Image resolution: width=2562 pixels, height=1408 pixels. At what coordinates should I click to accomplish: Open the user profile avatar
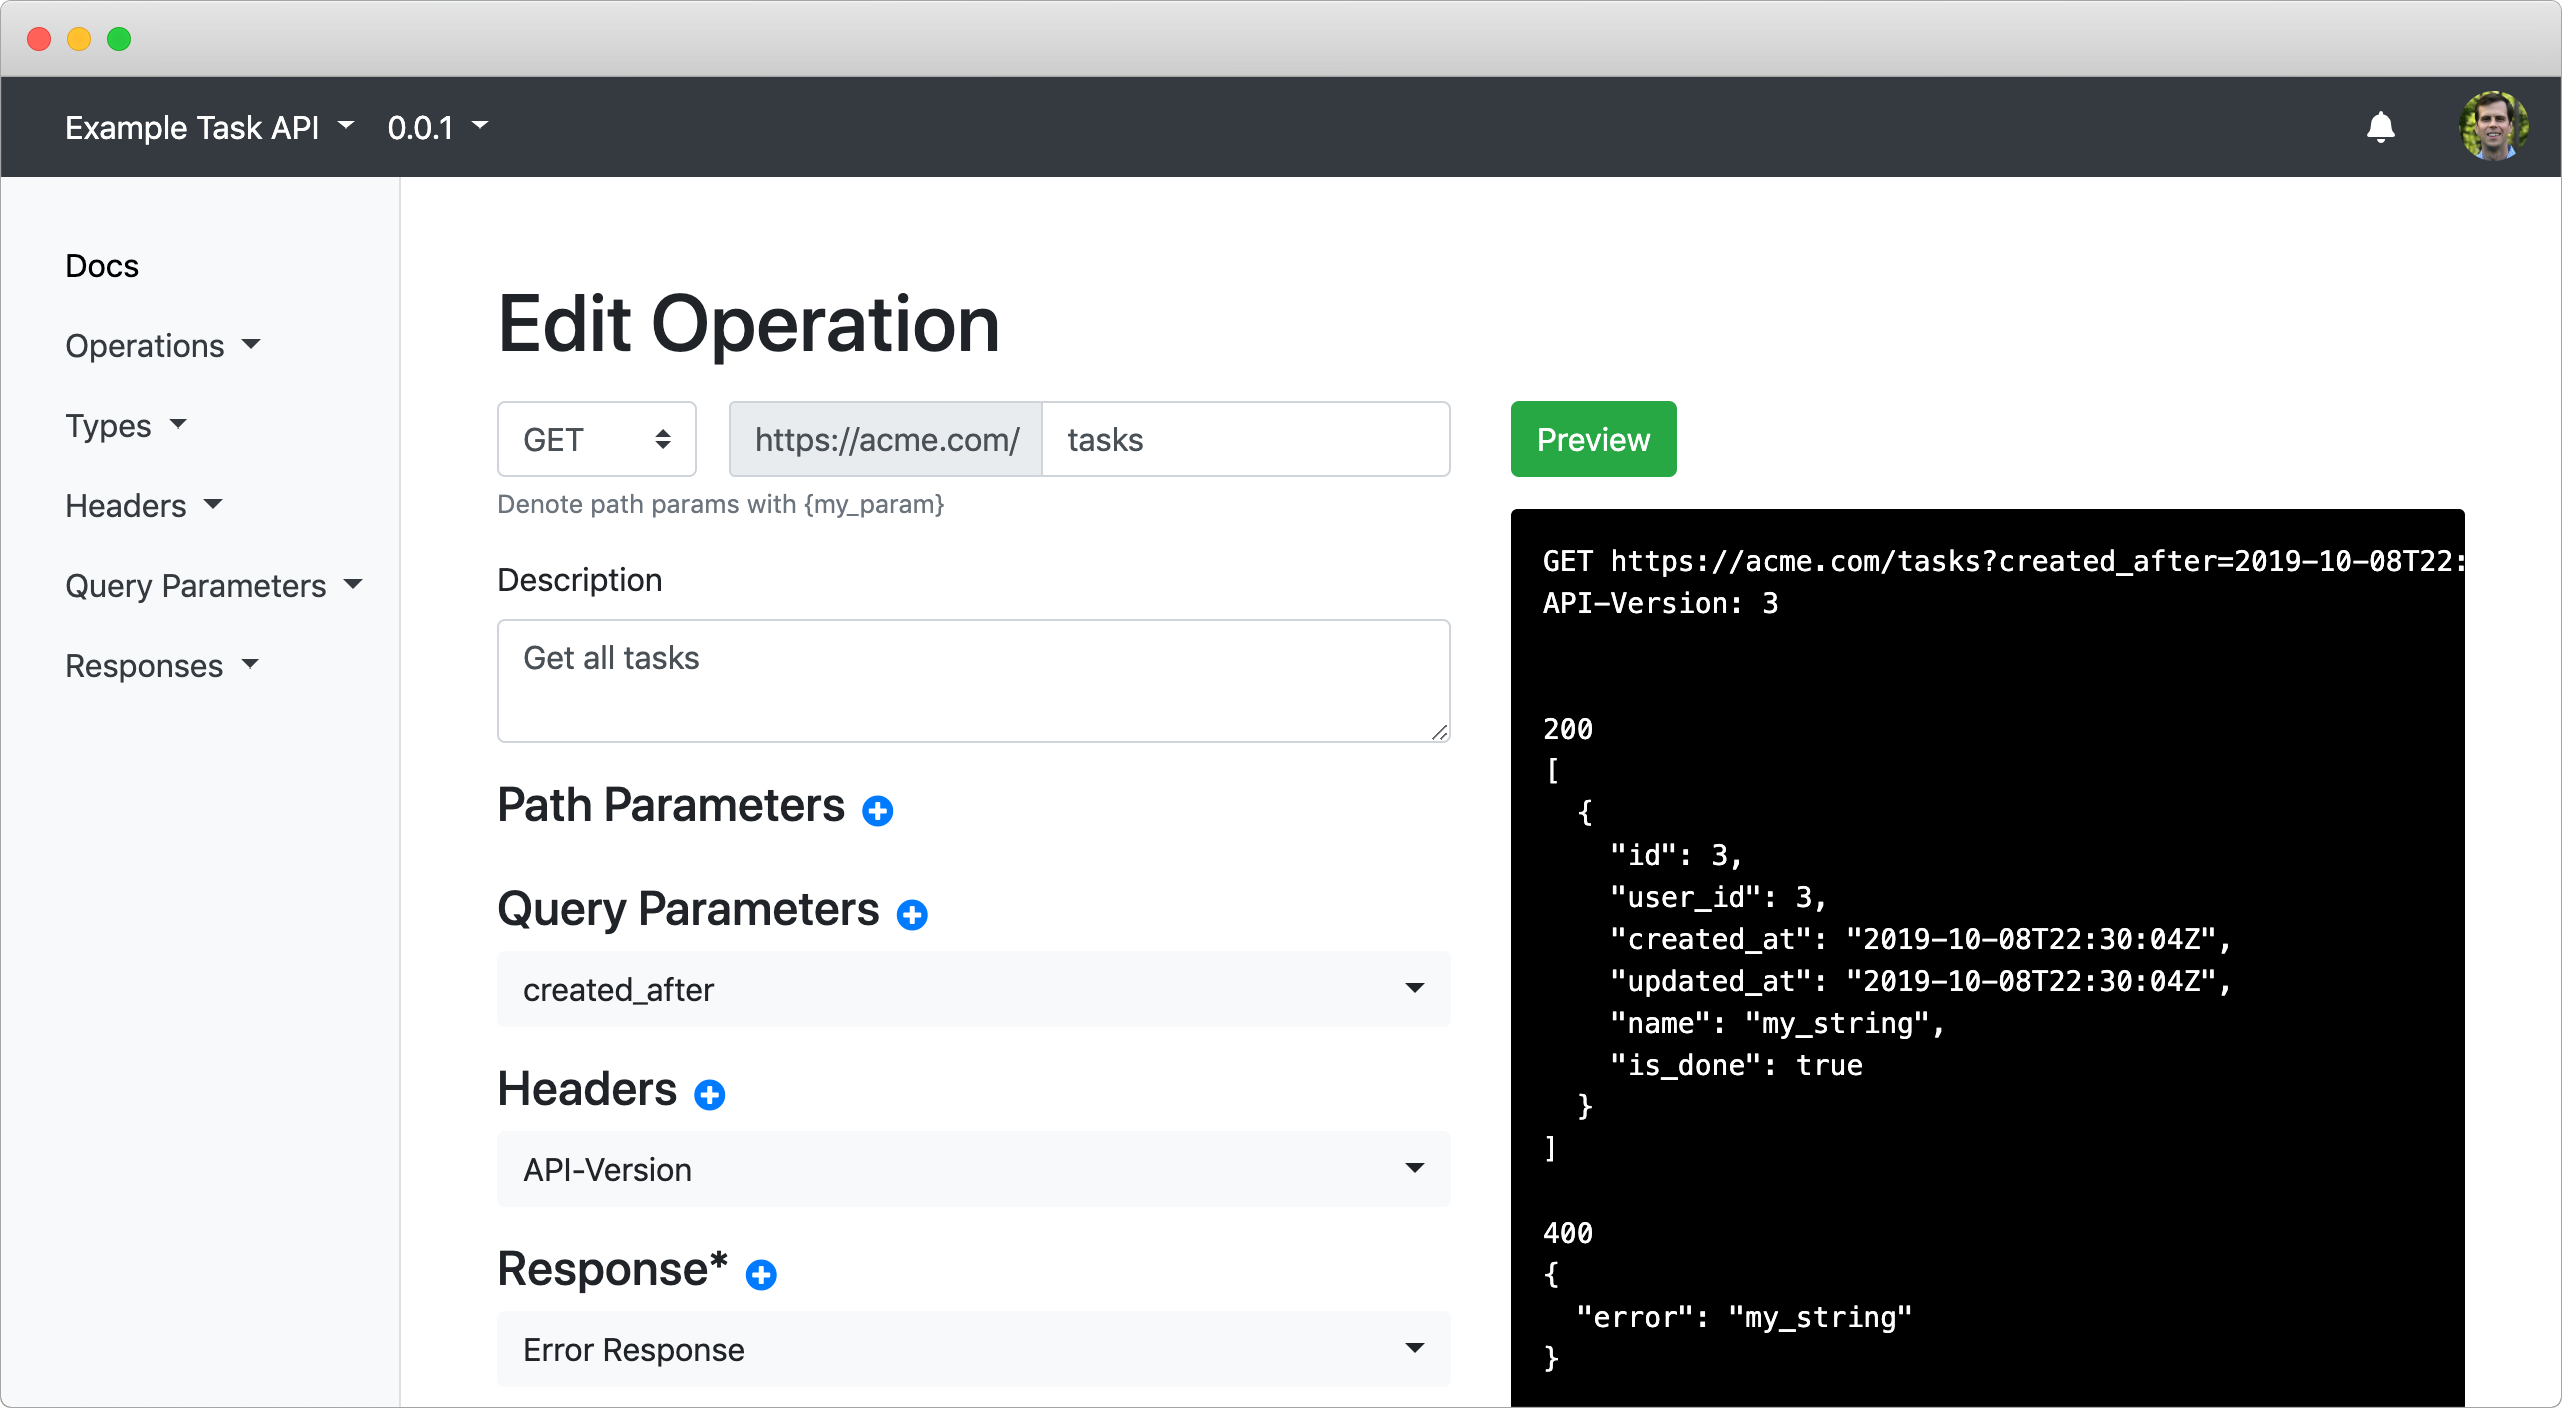coord(2493,127)
